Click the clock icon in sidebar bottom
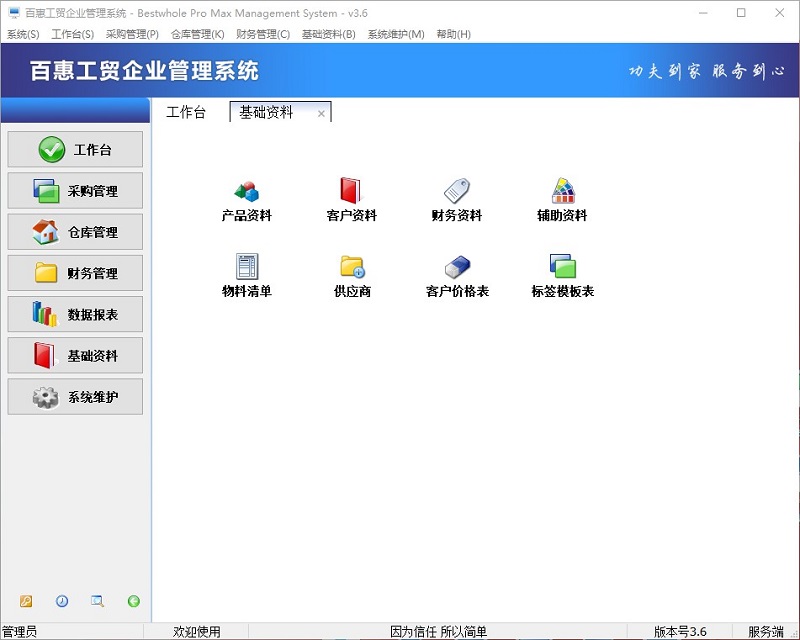Screen dimensions: 800x640 [62, 601]
